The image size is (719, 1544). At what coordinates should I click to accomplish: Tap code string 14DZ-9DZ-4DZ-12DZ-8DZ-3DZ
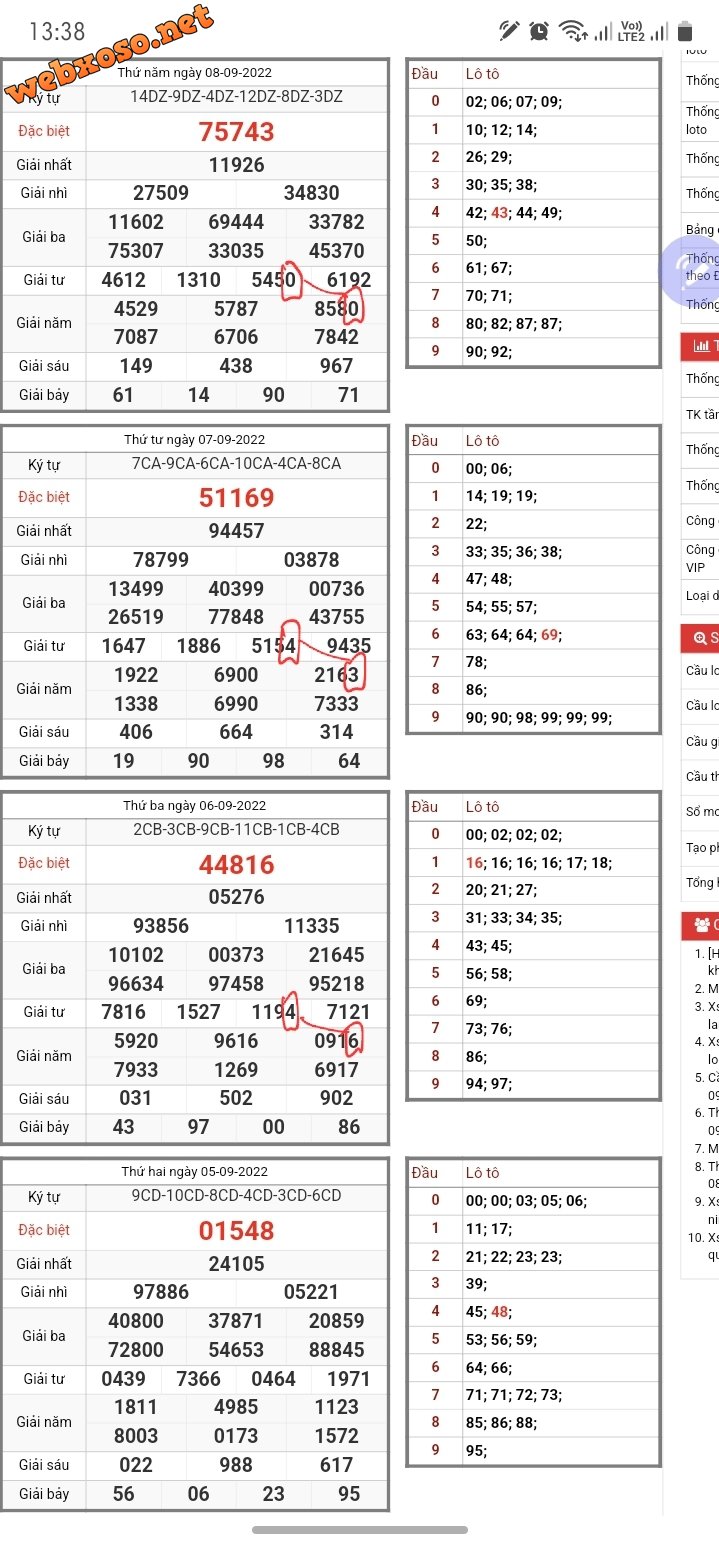pos(236,97)
